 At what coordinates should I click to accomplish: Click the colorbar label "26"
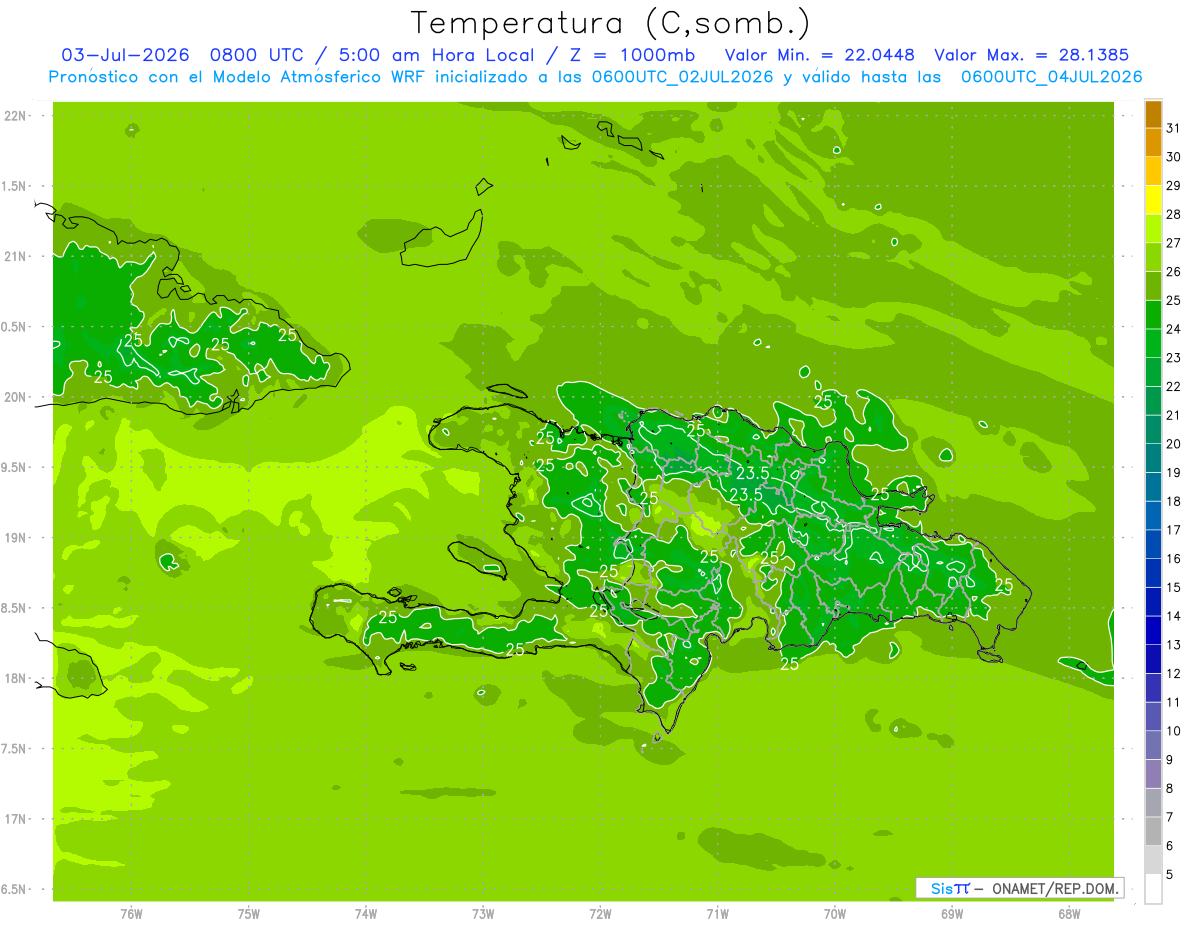tap(1173, 272)
